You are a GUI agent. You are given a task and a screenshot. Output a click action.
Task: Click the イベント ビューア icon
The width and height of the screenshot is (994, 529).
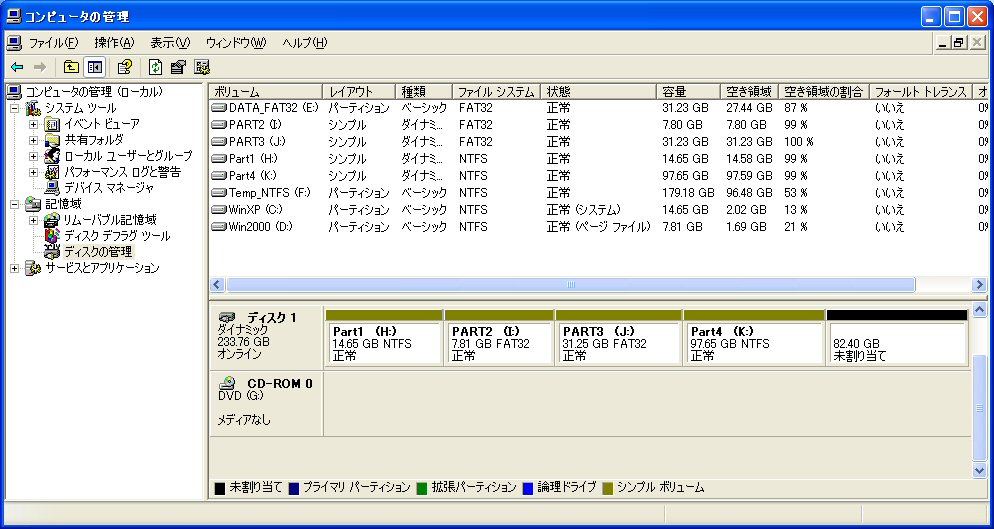pos(53,124)
